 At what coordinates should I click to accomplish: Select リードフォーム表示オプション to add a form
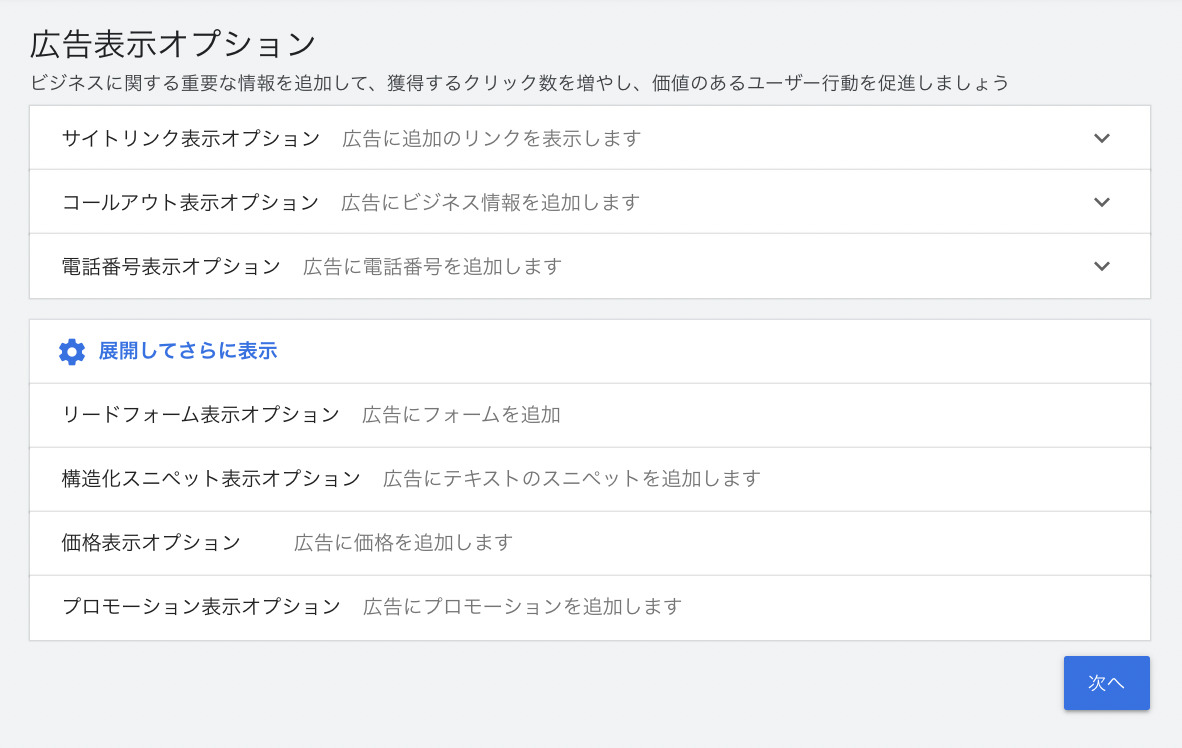[590, 415]
